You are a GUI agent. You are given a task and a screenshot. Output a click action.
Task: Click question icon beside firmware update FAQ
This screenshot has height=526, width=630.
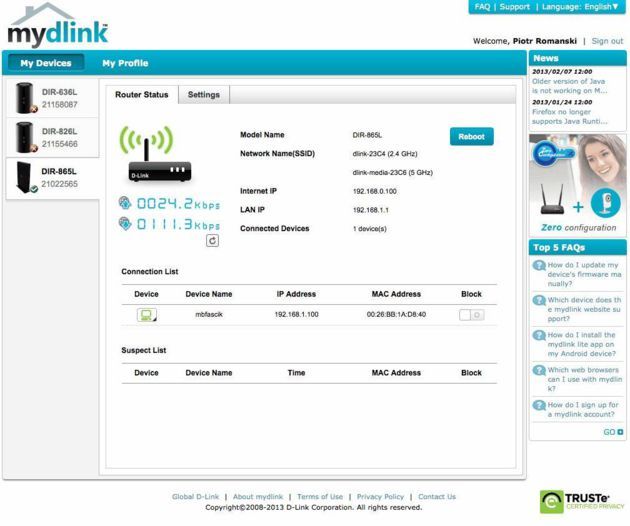539,266
